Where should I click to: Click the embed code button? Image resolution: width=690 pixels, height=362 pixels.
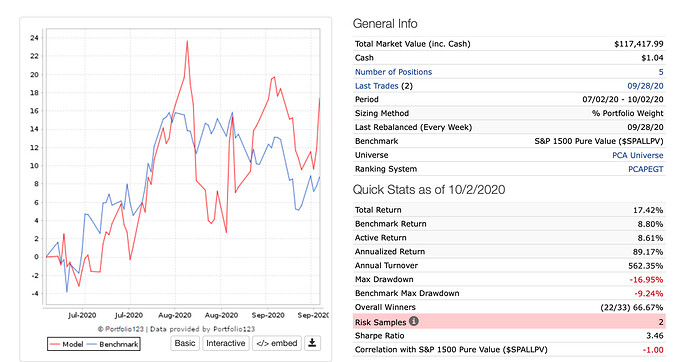(277, 343)
